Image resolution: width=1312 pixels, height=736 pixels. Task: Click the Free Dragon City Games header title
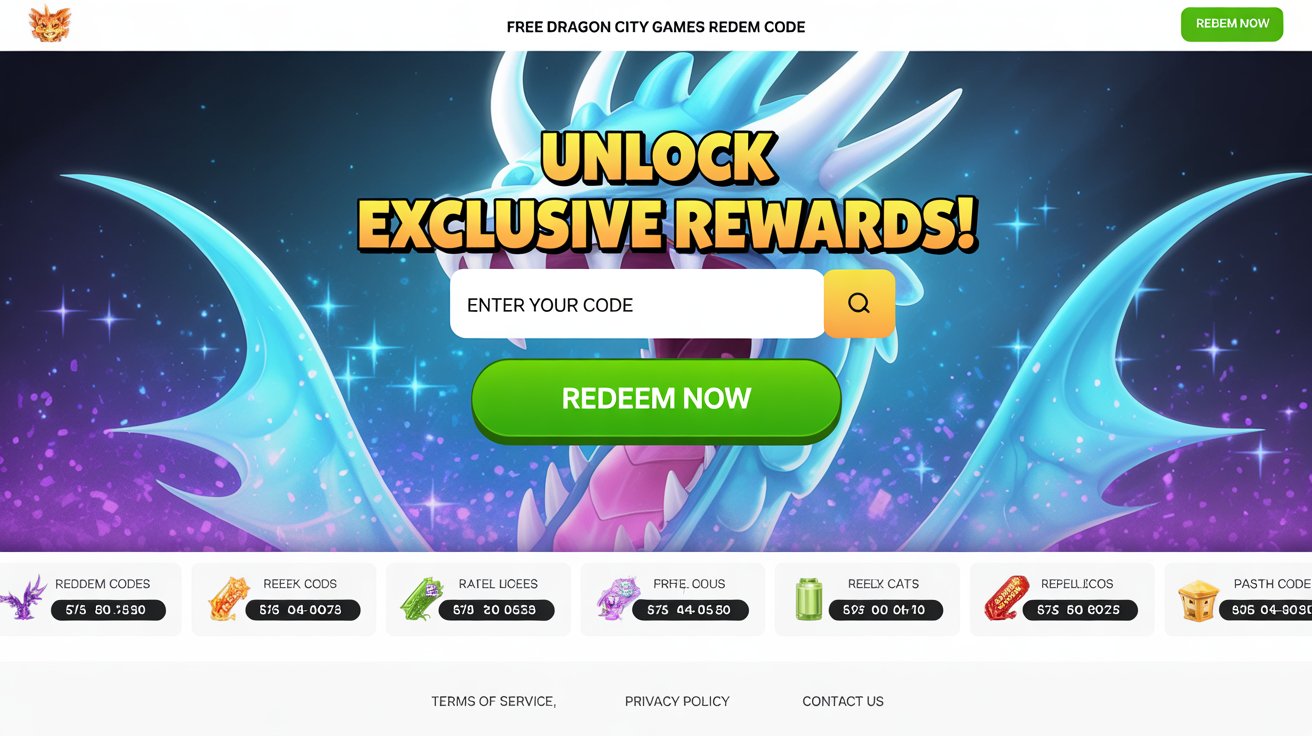(x=656, y=27)
